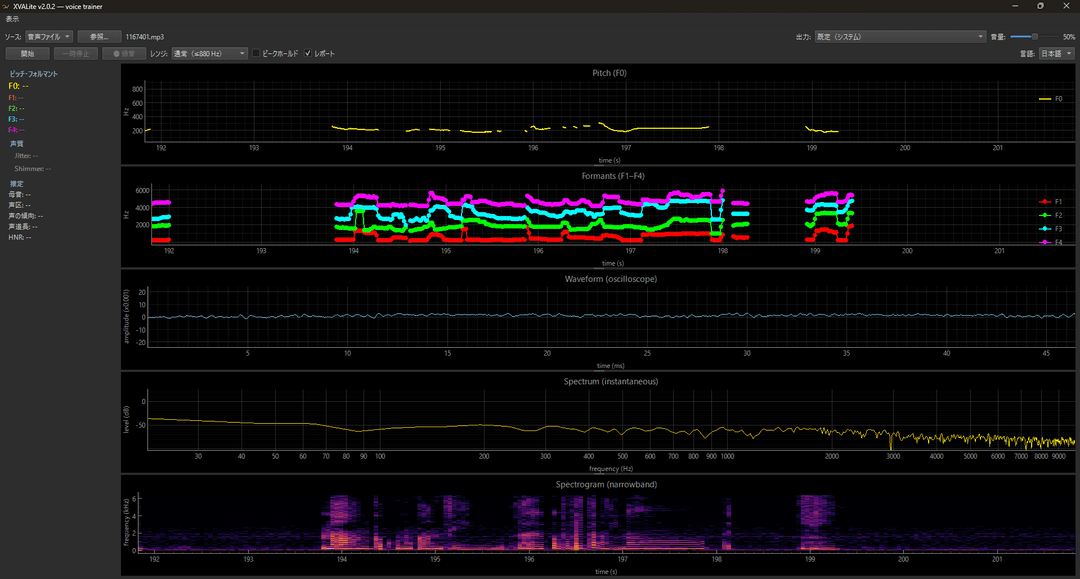
Task: Click the F1 legend marker in Formants plot
Action: [x=1045, y=202]
